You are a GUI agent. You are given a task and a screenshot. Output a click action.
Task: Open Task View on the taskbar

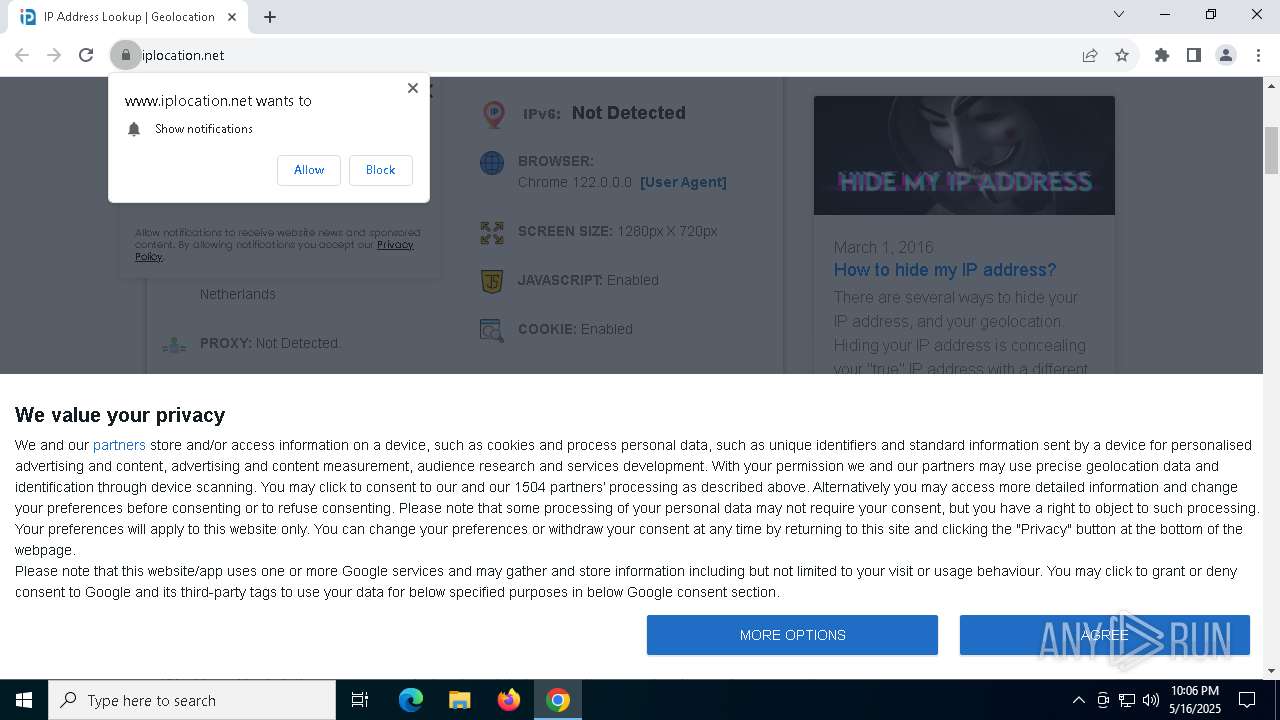pos(360,700)
